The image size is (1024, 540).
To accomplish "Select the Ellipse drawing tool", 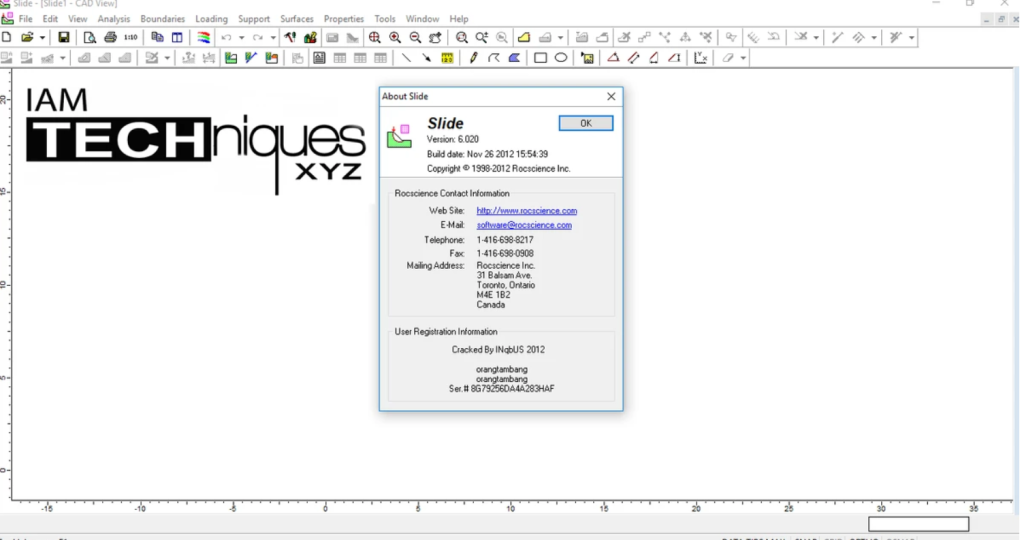I will coord(561,58).
